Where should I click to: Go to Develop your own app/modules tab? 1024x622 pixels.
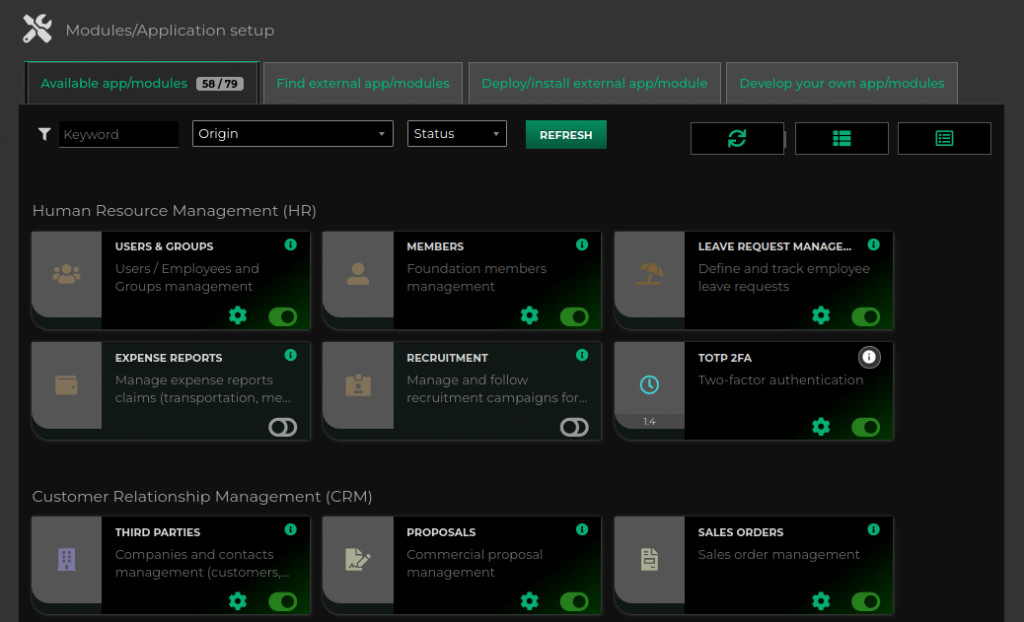point(841,84)
